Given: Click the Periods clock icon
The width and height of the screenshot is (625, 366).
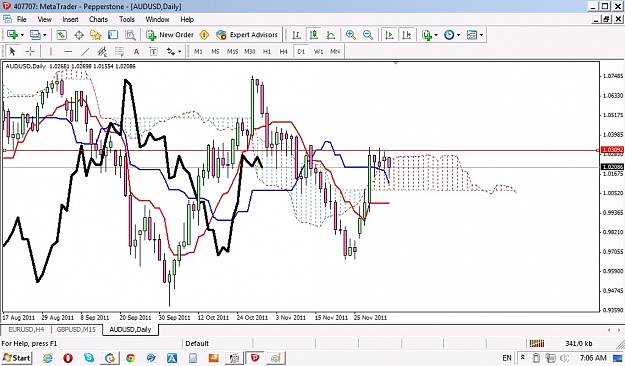Looking at the screenshot, I should point(449,35).
